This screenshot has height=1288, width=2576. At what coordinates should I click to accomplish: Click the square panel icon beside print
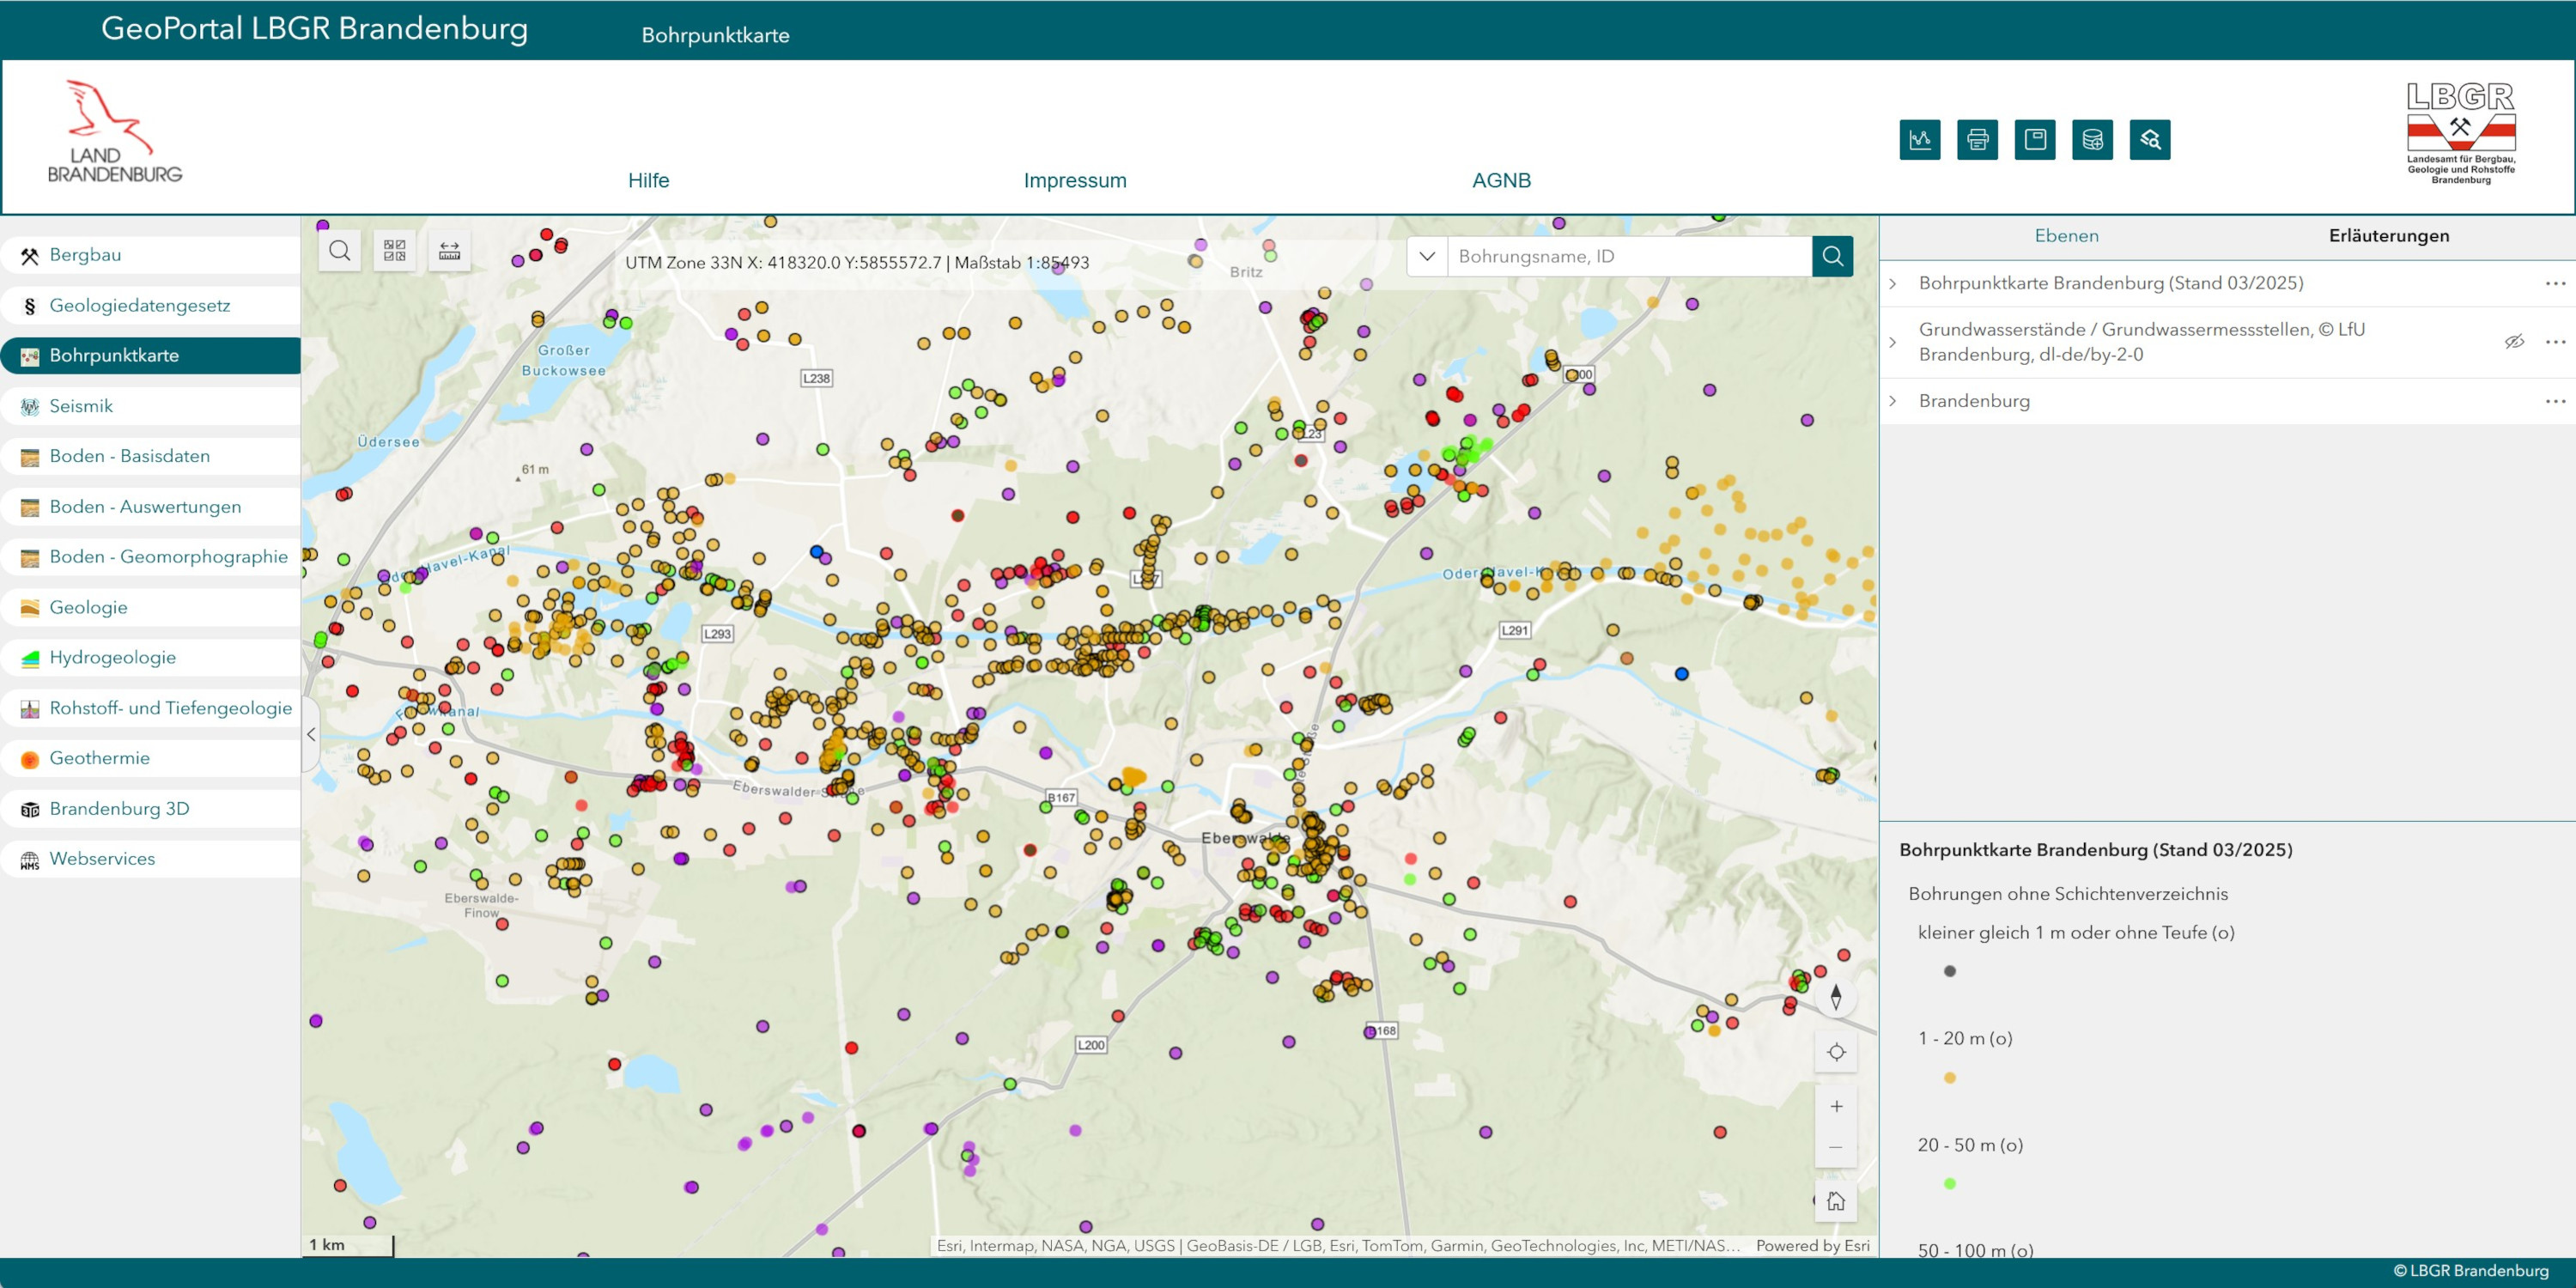click(2035, 140)
